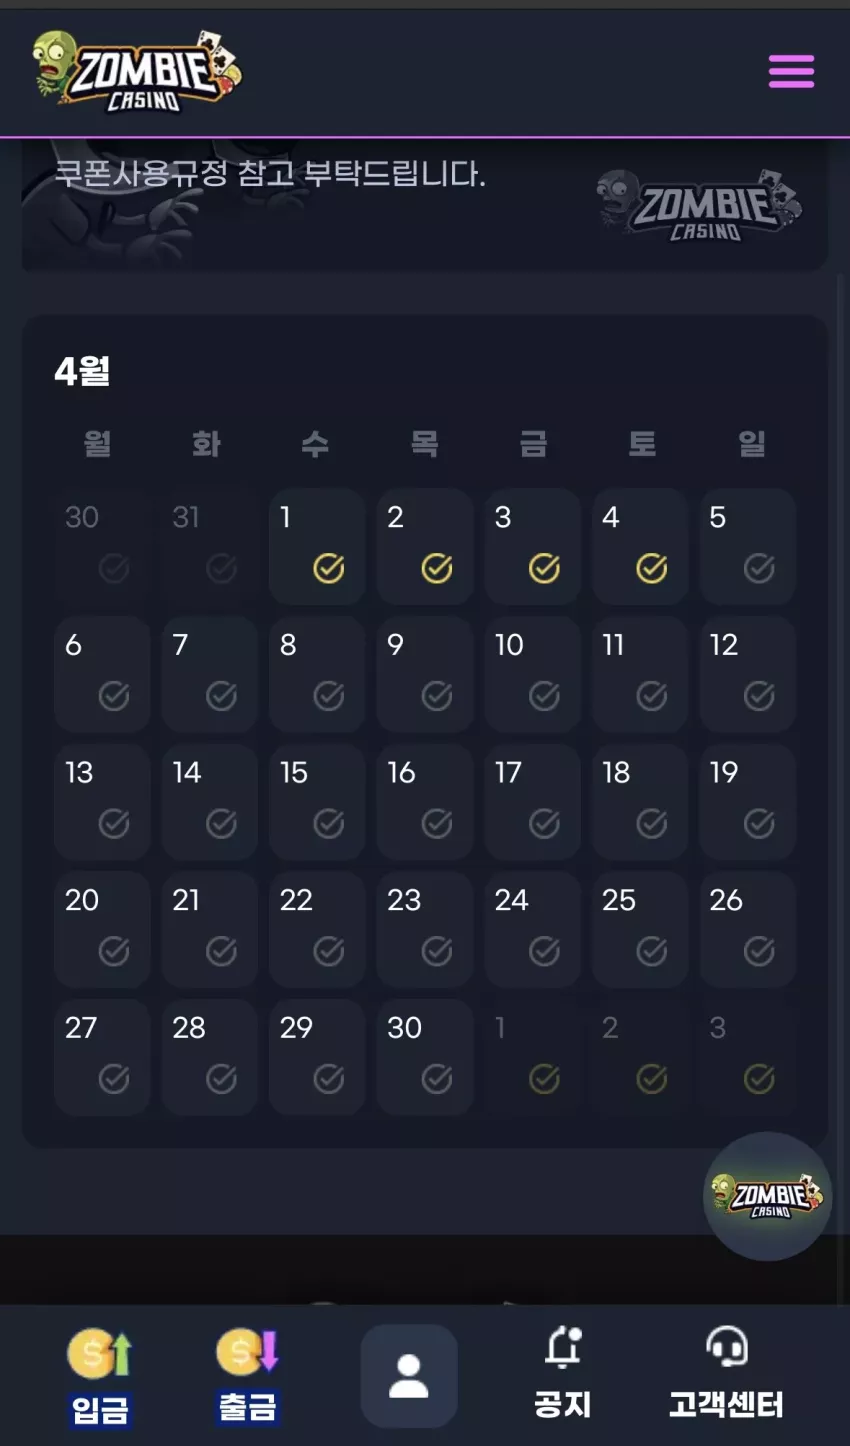
Task: Select day 30 in April
Action: pos(425,1057)
